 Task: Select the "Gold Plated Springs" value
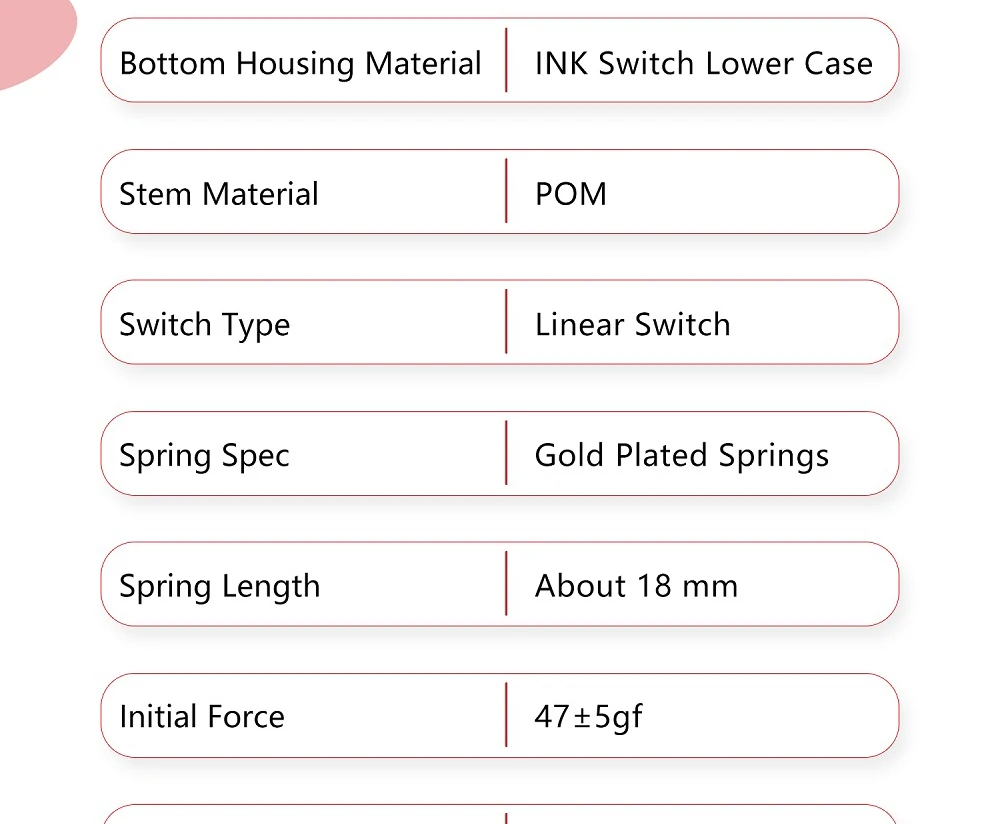[682, 456]
